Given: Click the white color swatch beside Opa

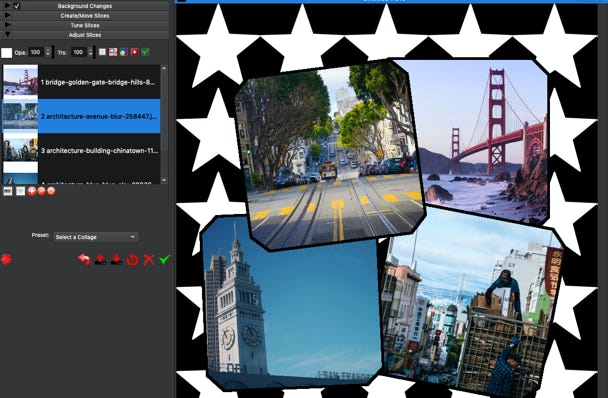Looking at the screenshot, I should 7,53.
